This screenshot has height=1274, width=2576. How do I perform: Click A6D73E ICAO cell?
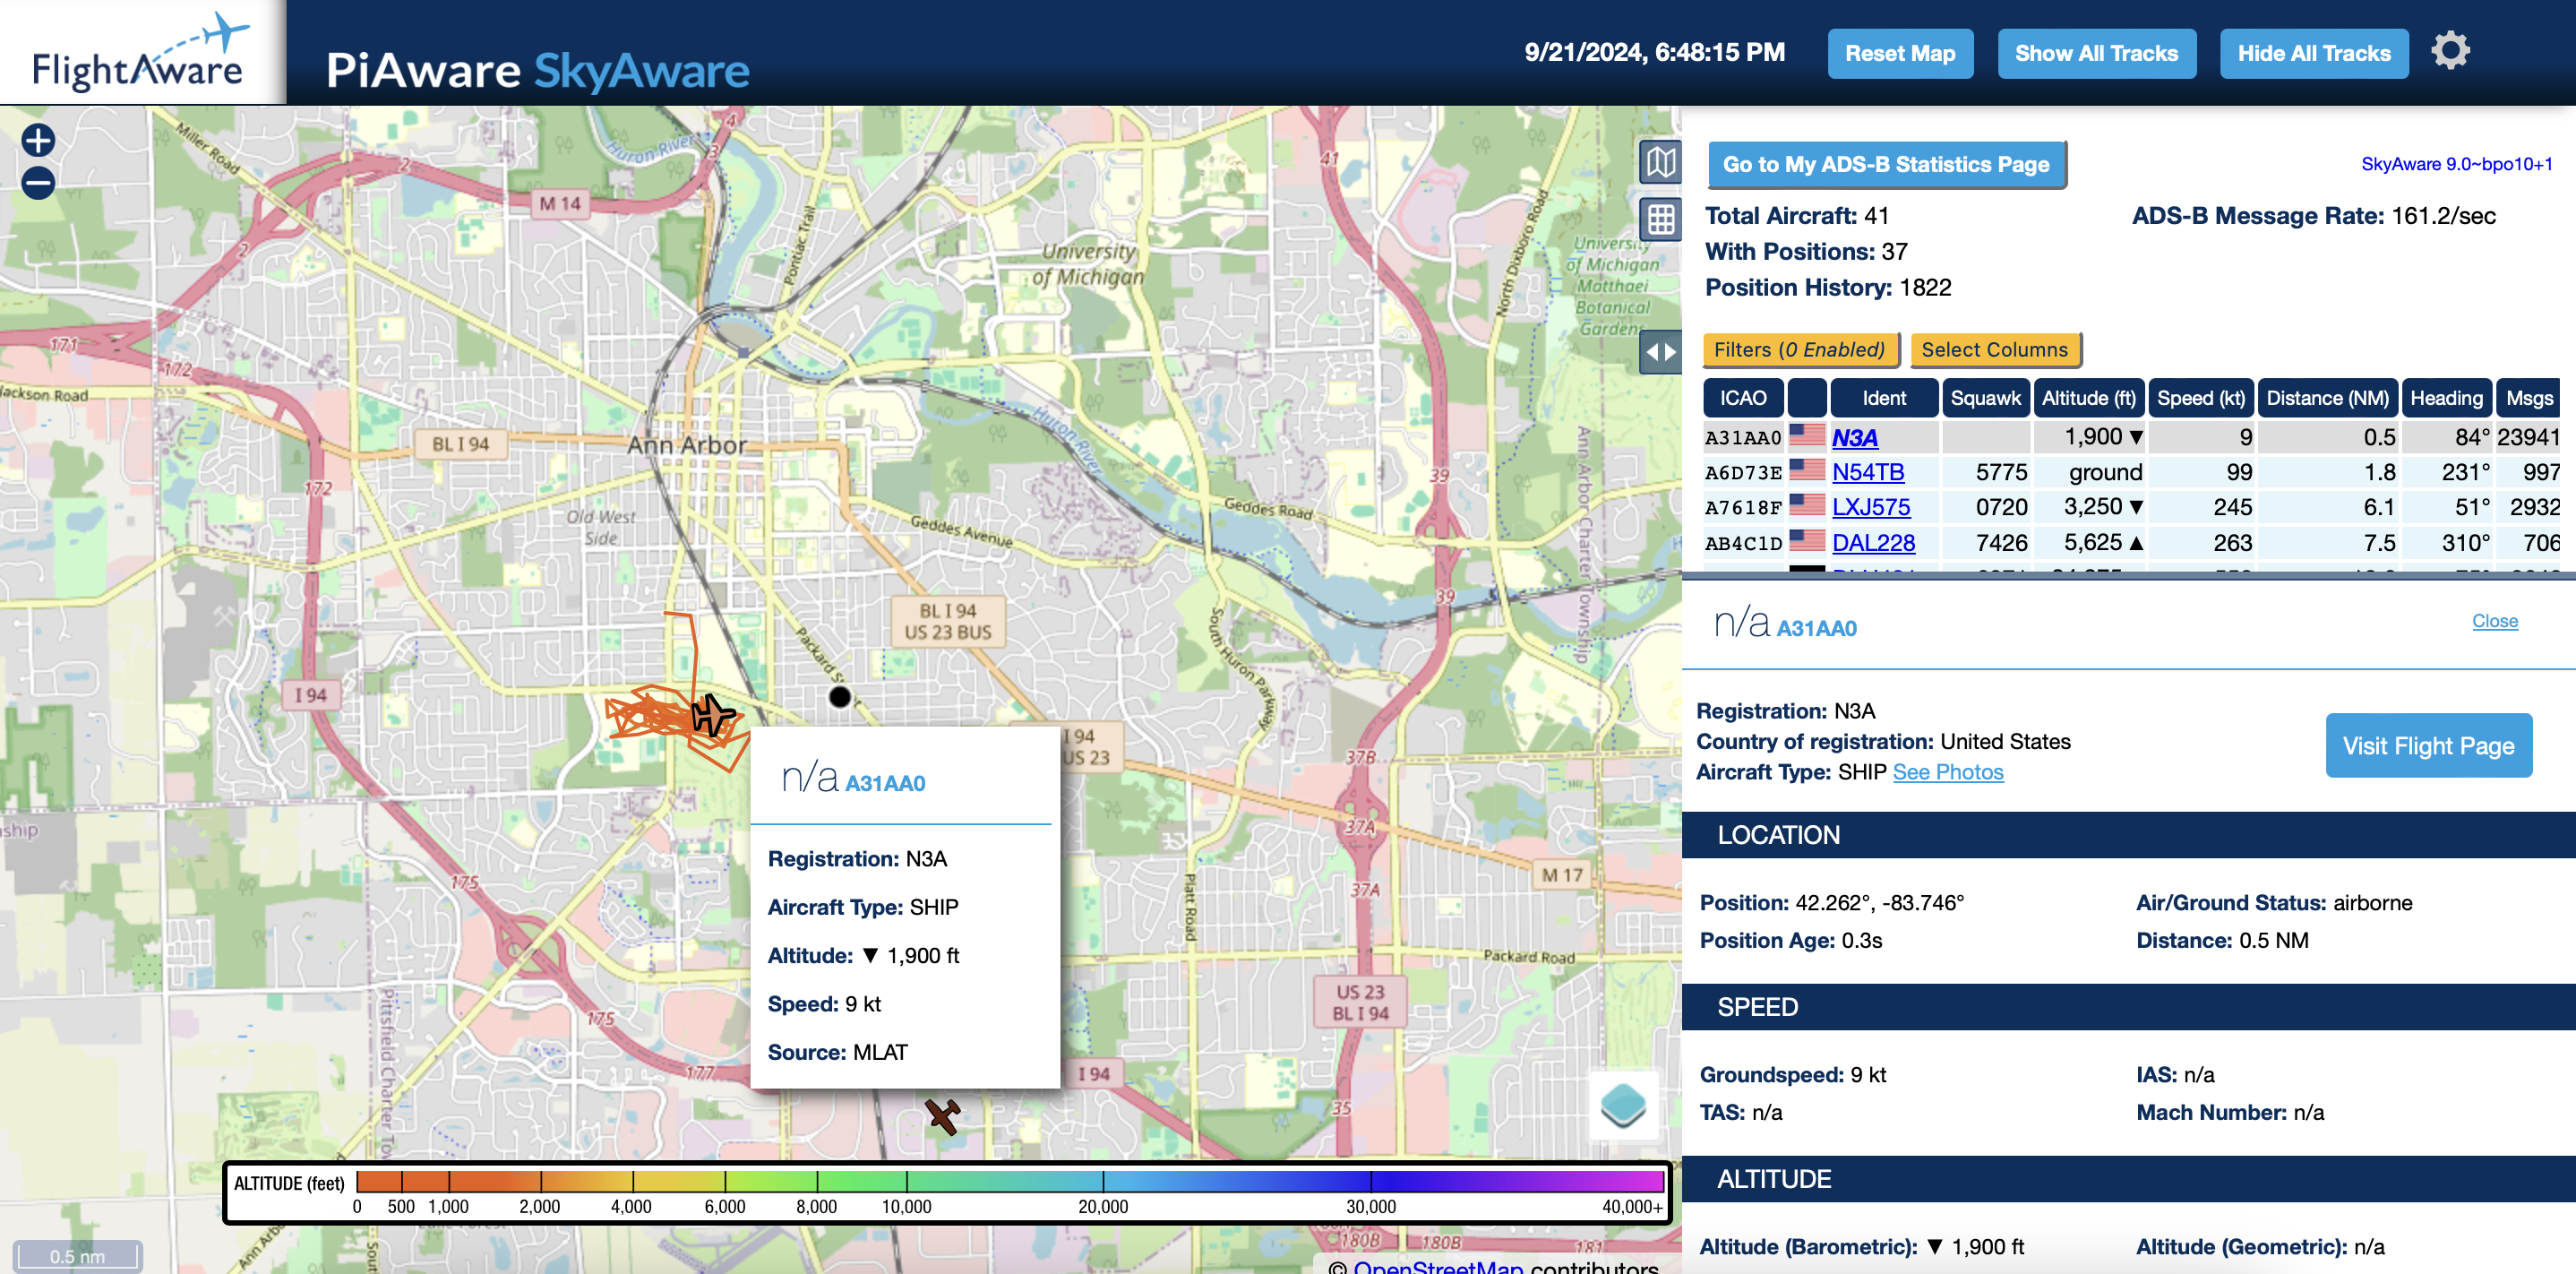tap(1742, 472)
